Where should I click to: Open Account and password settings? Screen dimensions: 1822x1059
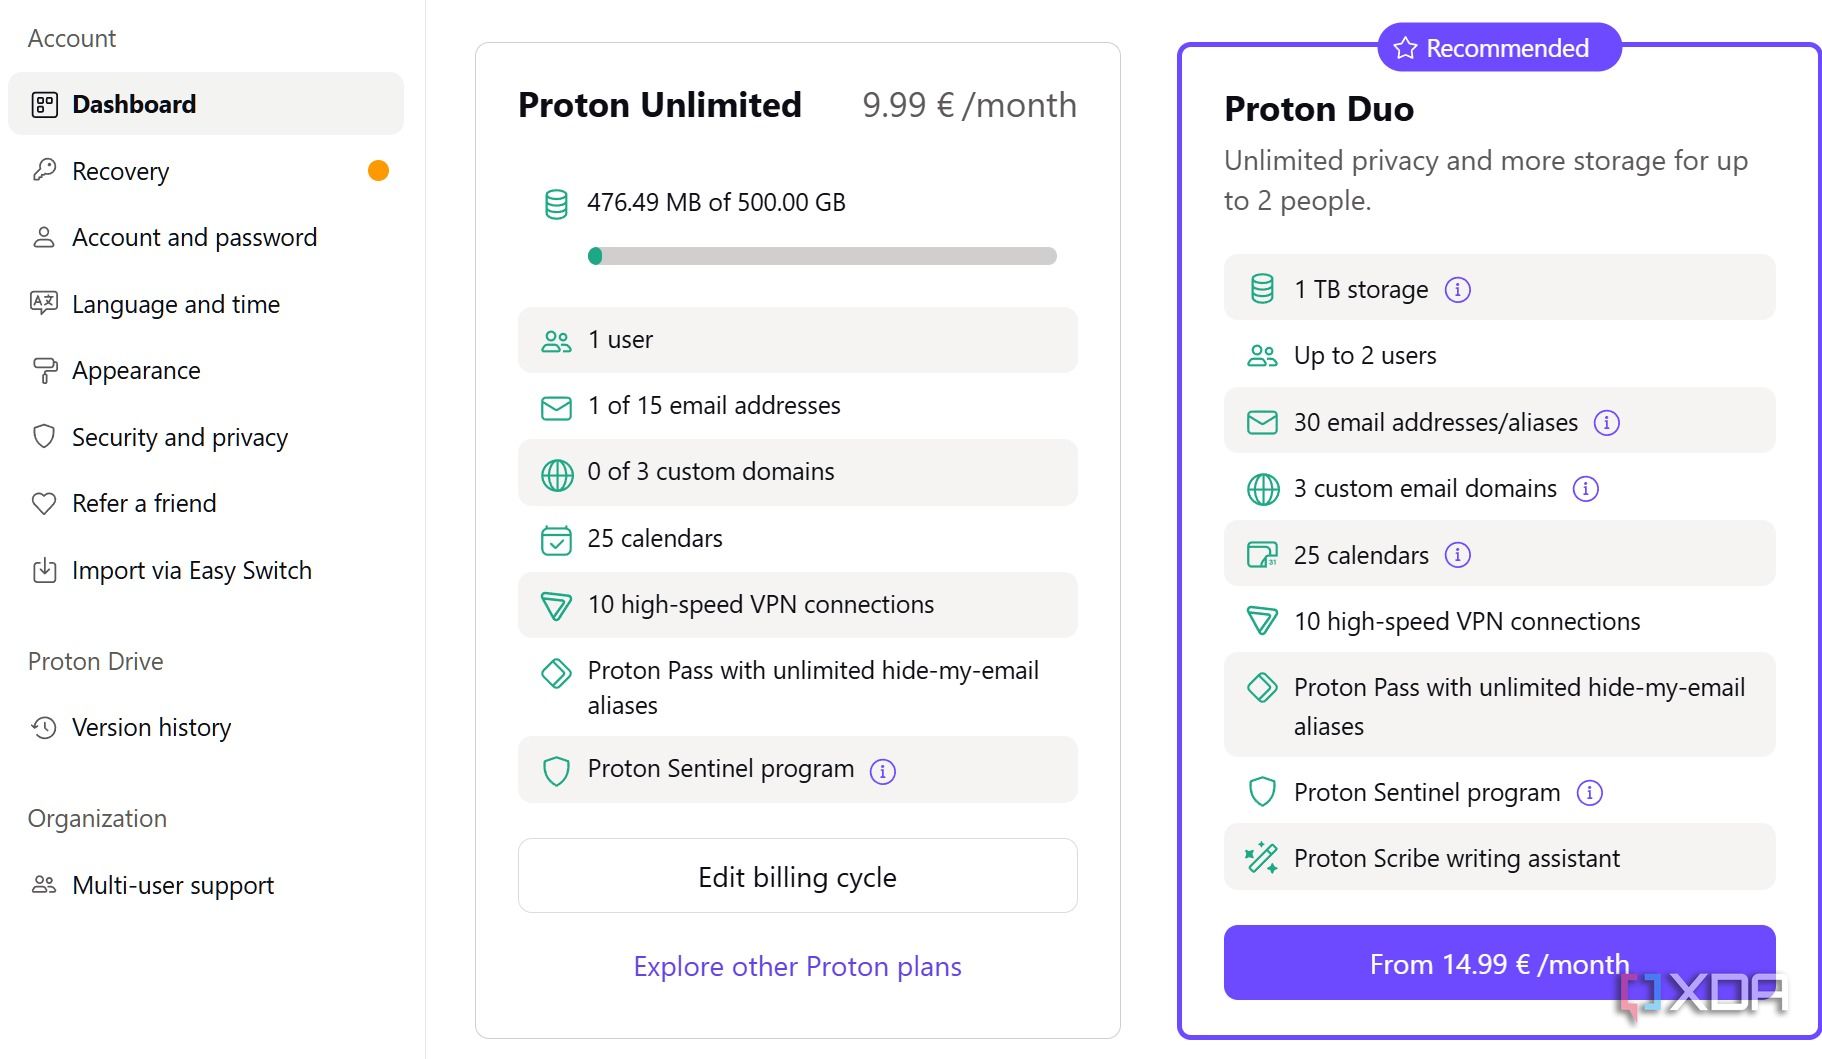coord(194,237)
